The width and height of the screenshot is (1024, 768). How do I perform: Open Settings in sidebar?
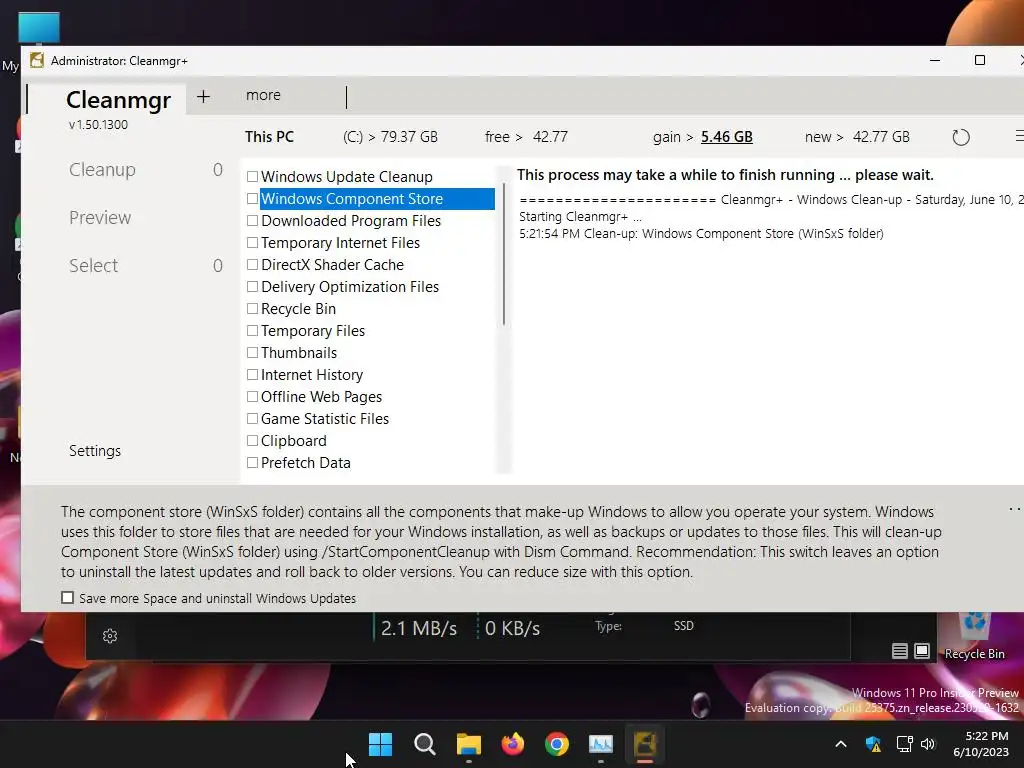[95, 451]
